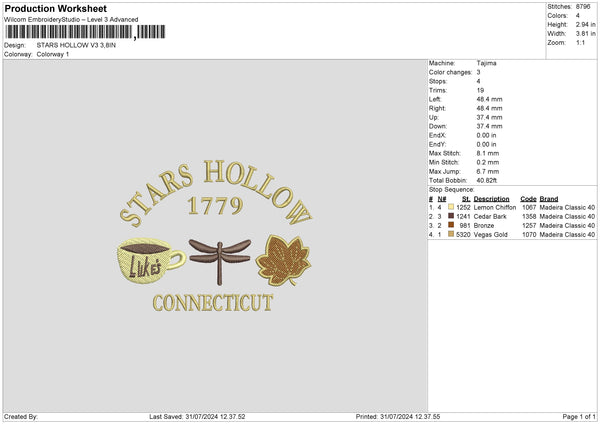Click design name 'STARS HOLLOW V3 3,8IN'
Screen dimensions: 600x424
point(76,45)
